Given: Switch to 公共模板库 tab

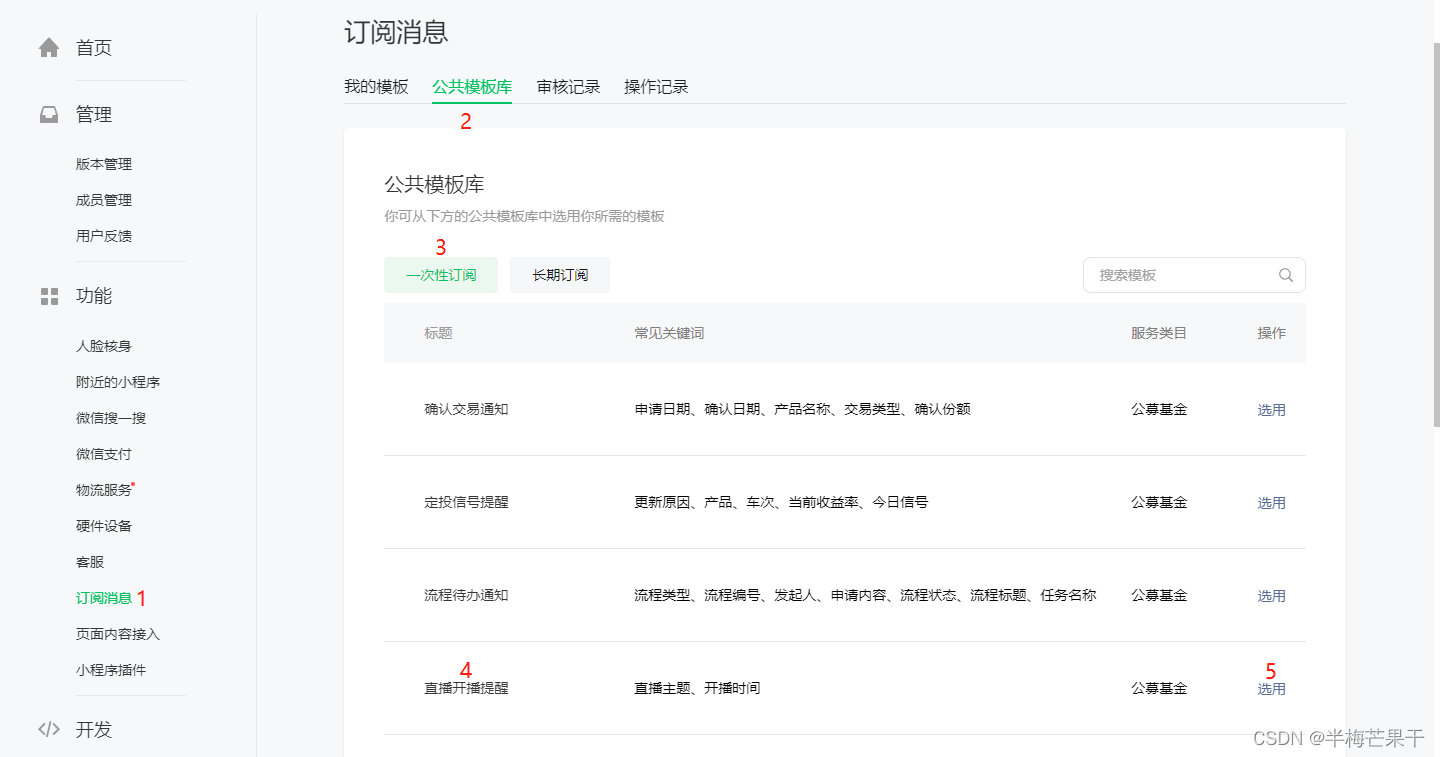Looking at the screenshot, I should point(472,87).
